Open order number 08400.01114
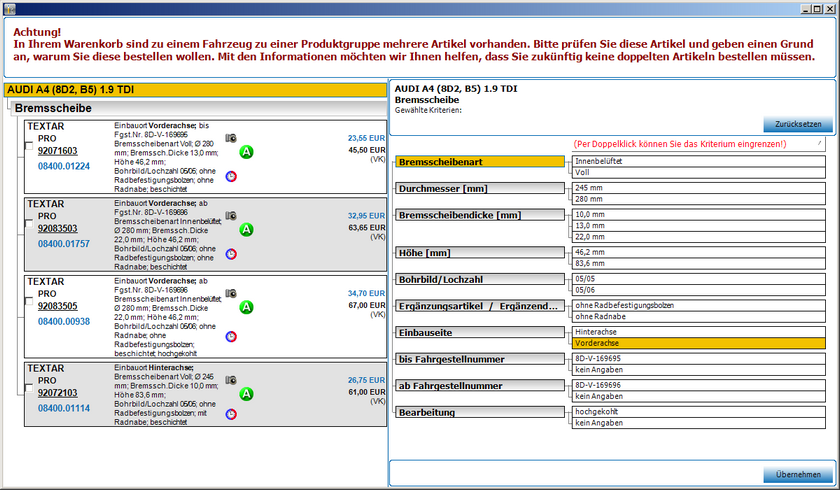 64,409
